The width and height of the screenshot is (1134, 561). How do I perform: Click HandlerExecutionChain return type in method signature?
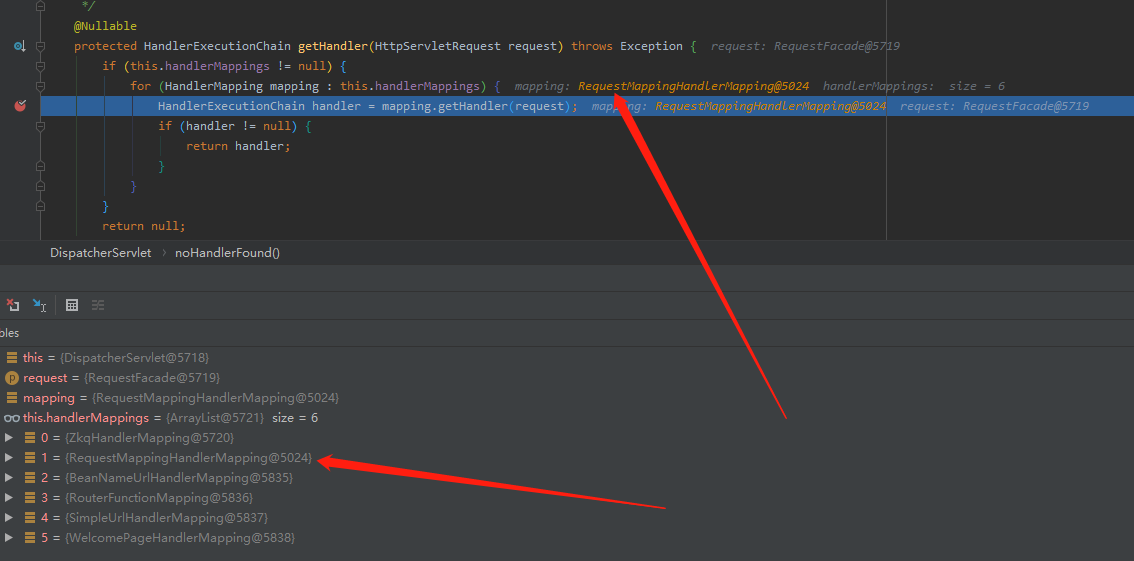(x=217, y=46)
